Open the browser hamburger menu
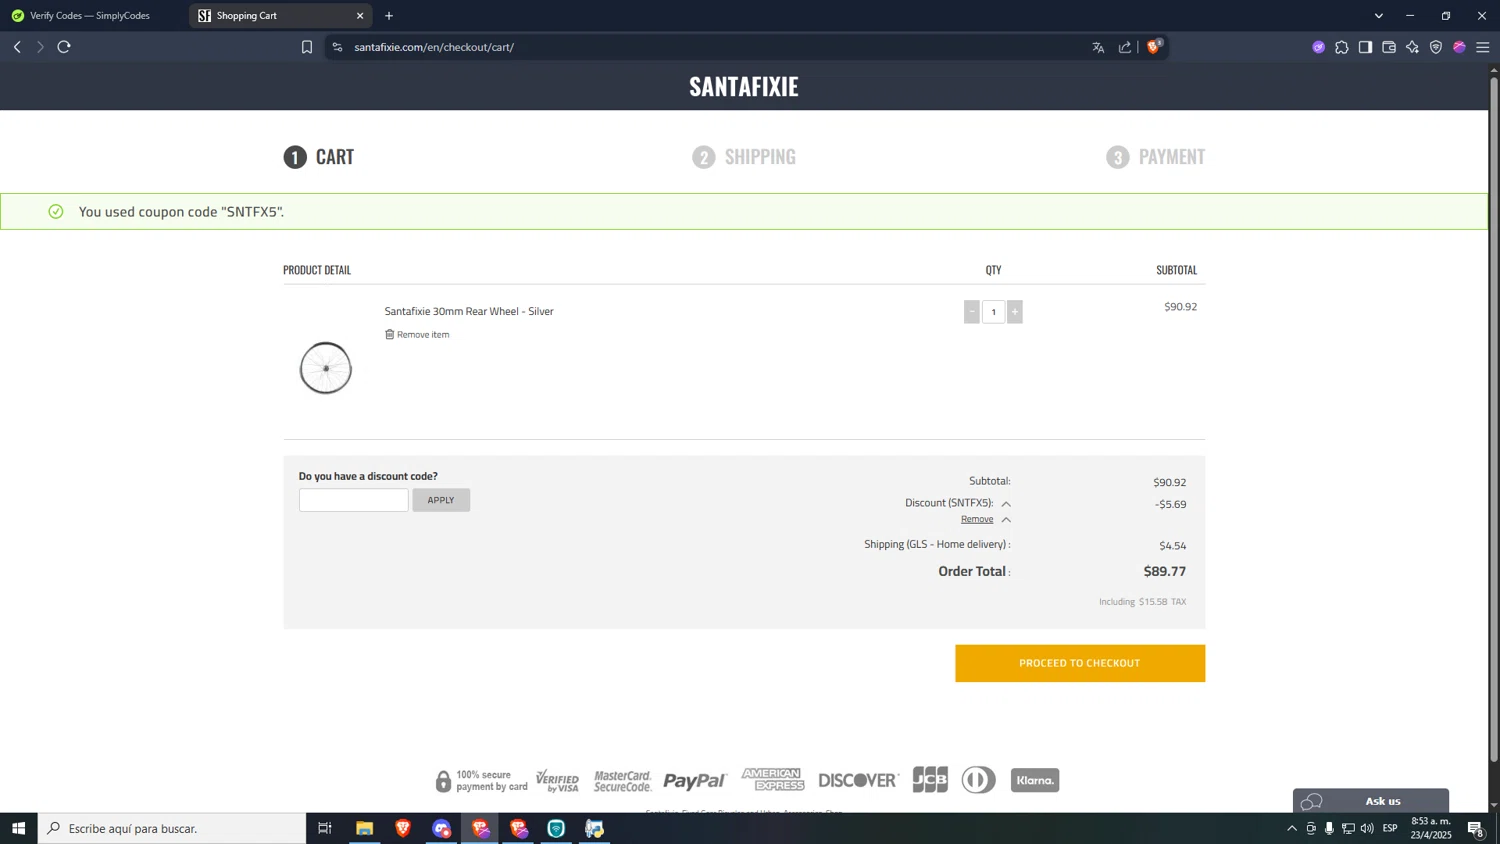1500x844 pixels. (1483, 47)
